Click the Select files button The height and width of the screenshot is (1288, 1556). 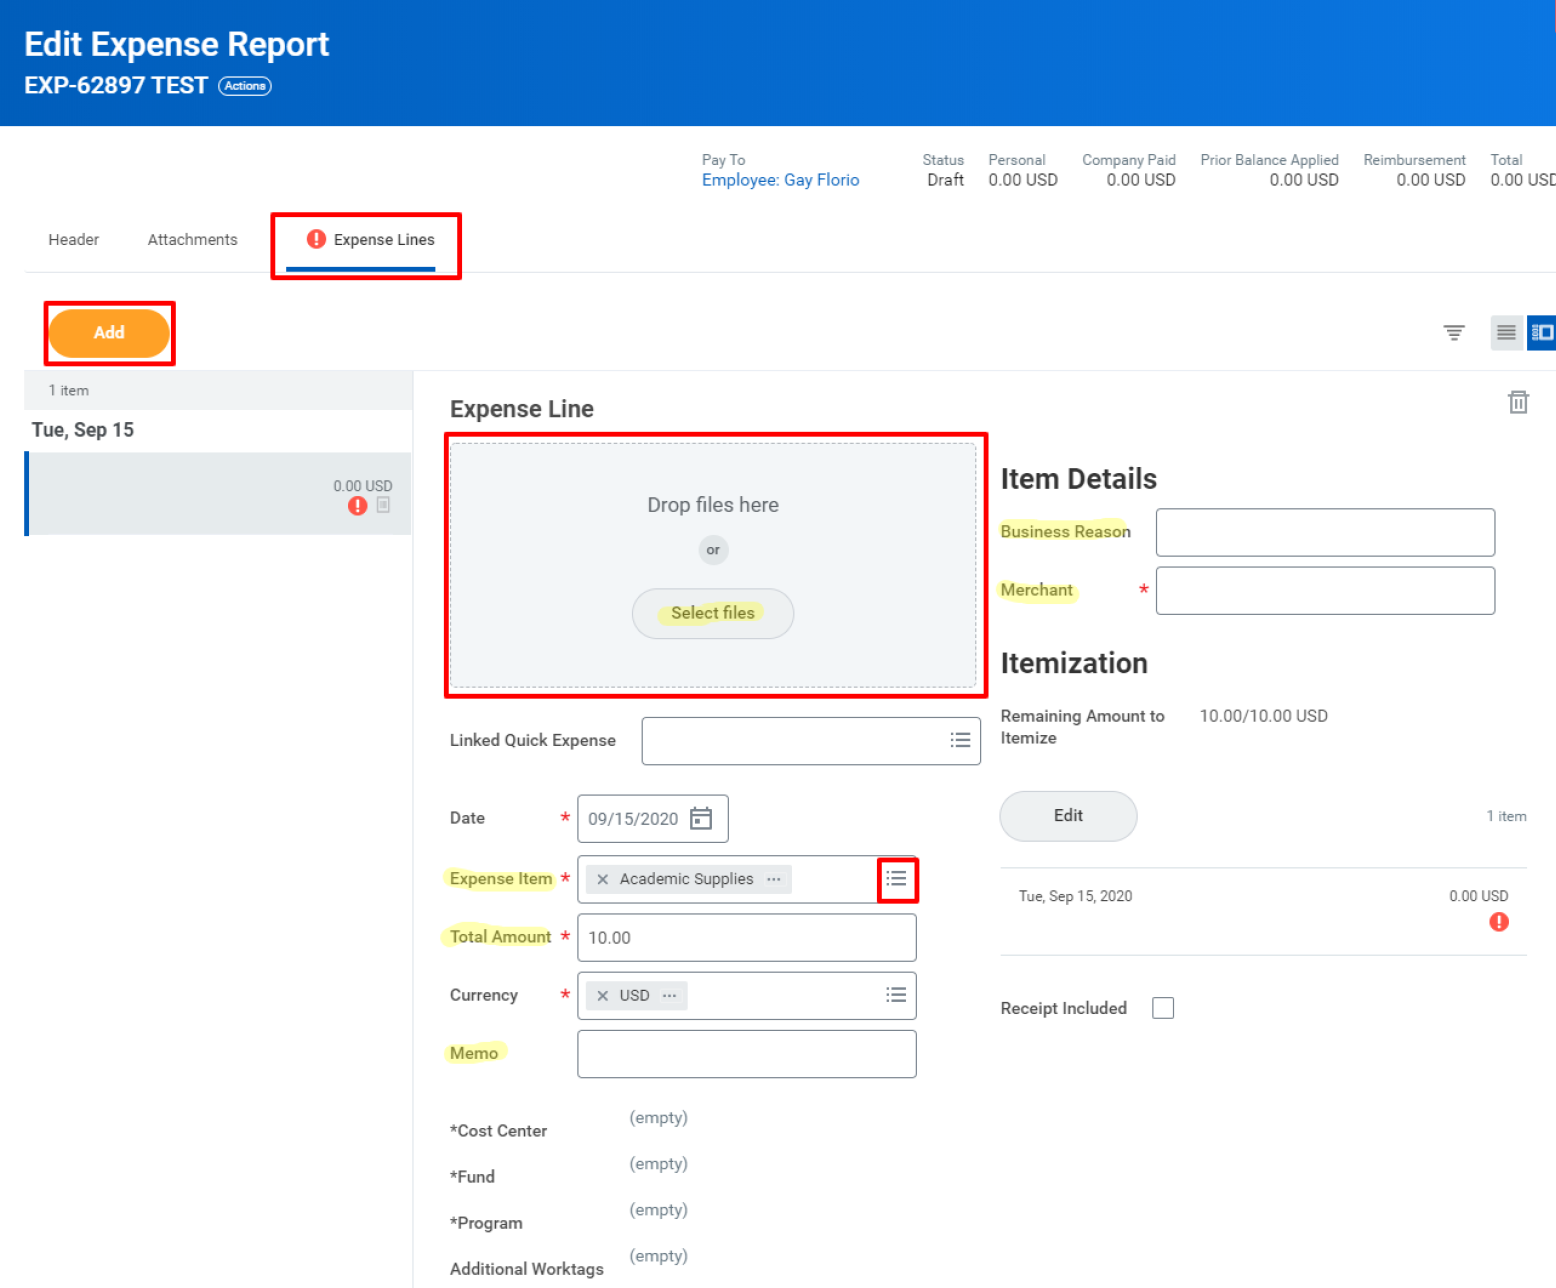[713, 613]
